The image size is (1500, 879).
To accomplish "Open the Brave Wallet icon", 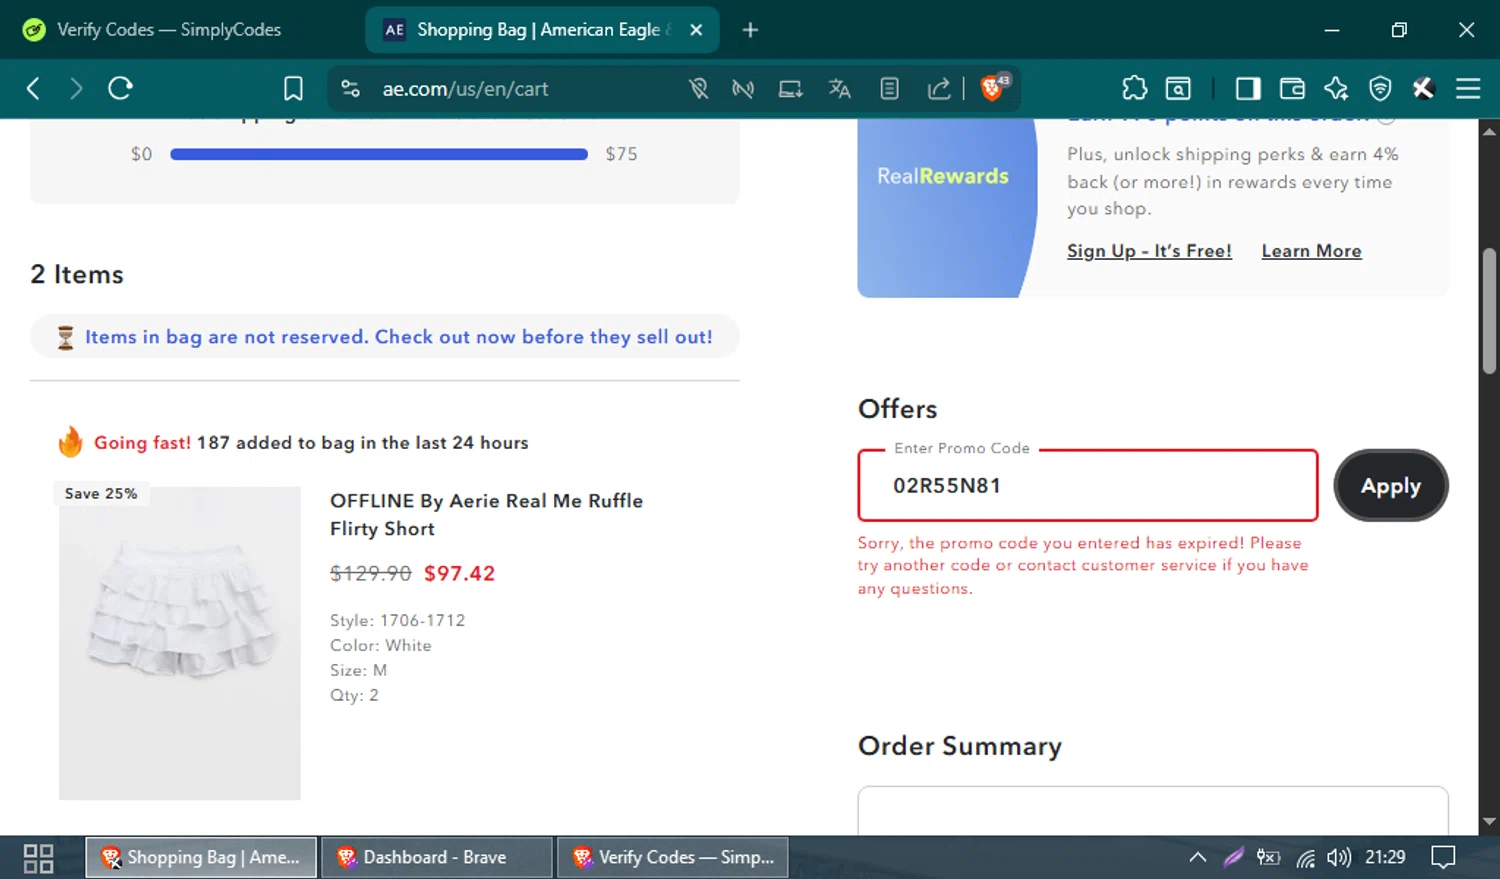I will click(1292, 89).
